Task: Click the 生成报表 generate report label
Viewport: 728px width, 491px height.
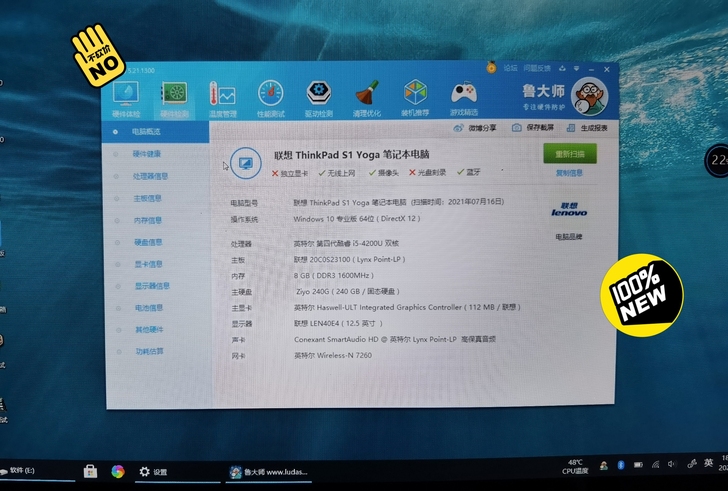Action: click(594, 128)
